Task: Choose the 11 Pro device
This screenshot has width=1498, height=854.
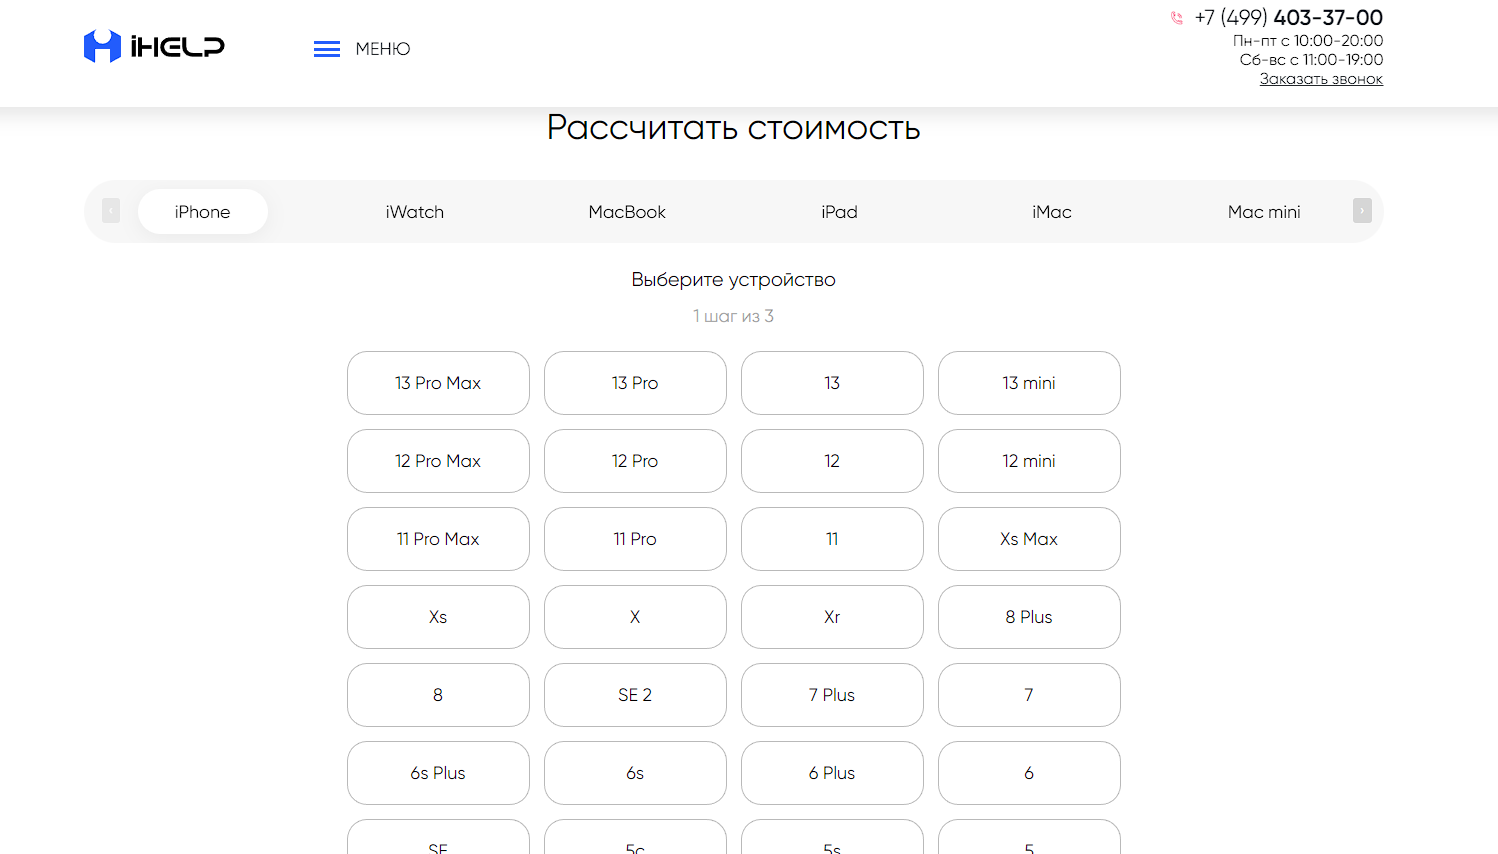Action: (x=635, y=539)
